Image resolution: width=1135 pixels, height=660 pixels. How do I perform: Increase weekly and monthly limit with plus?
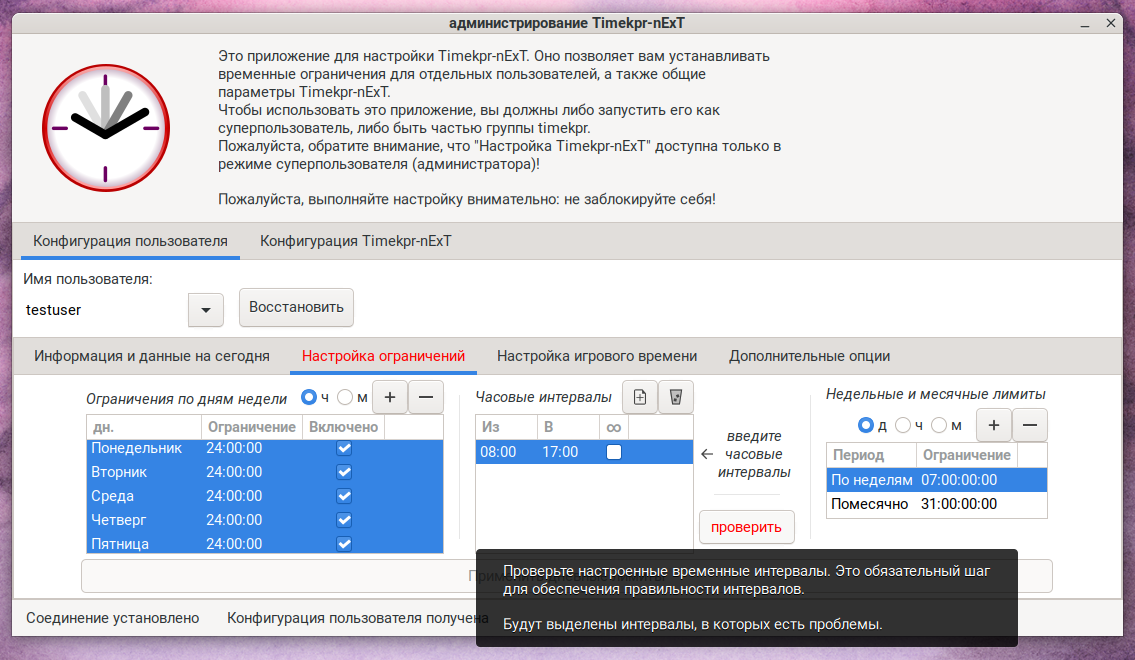pyautogui.click(x=994, y=425)
